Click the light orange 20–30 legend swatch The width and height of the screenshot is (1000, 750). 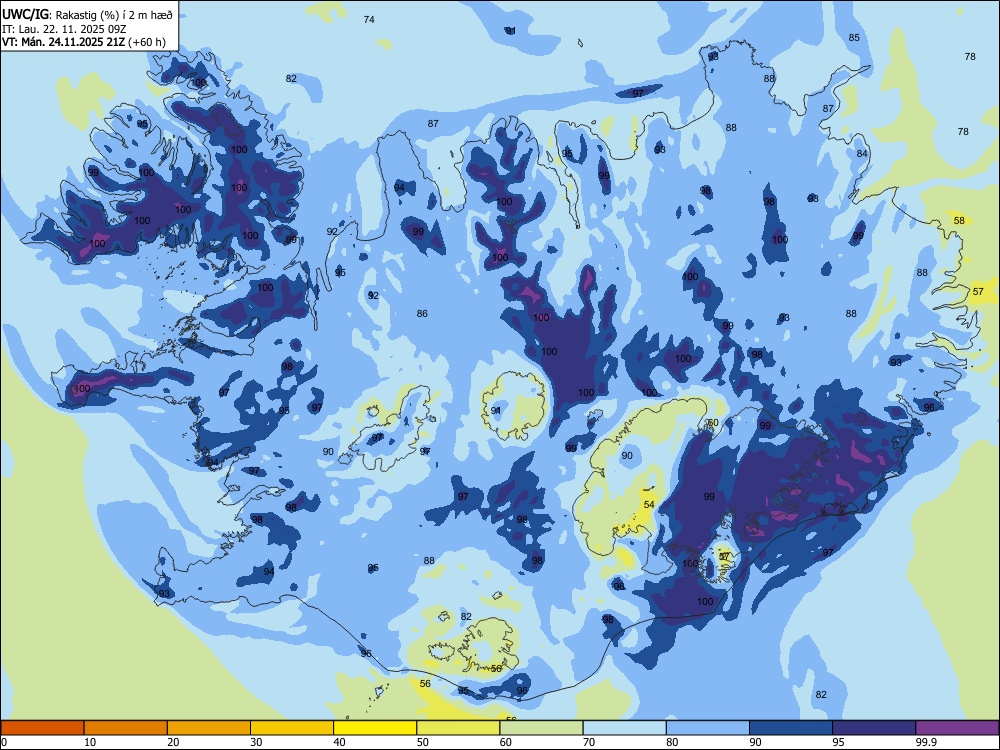coord(209,728)
